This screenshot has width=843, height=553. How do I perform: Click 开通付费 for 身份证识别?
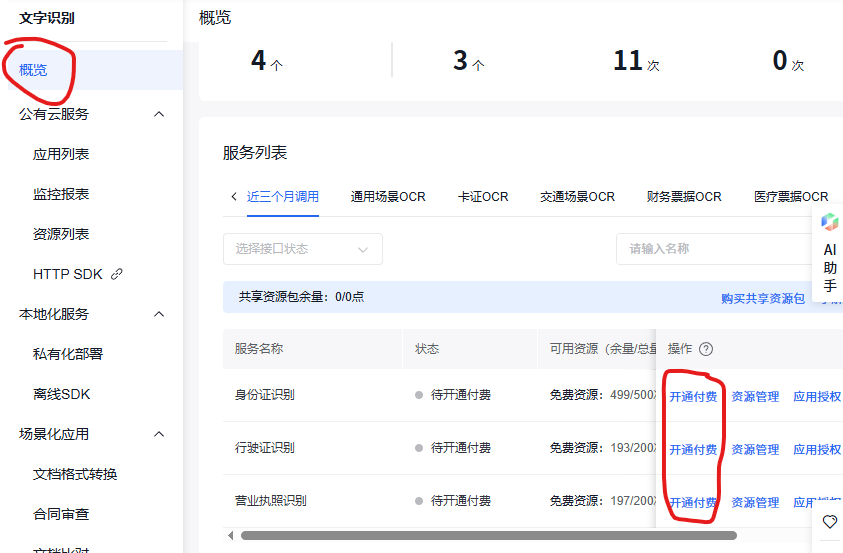(692, 396)
